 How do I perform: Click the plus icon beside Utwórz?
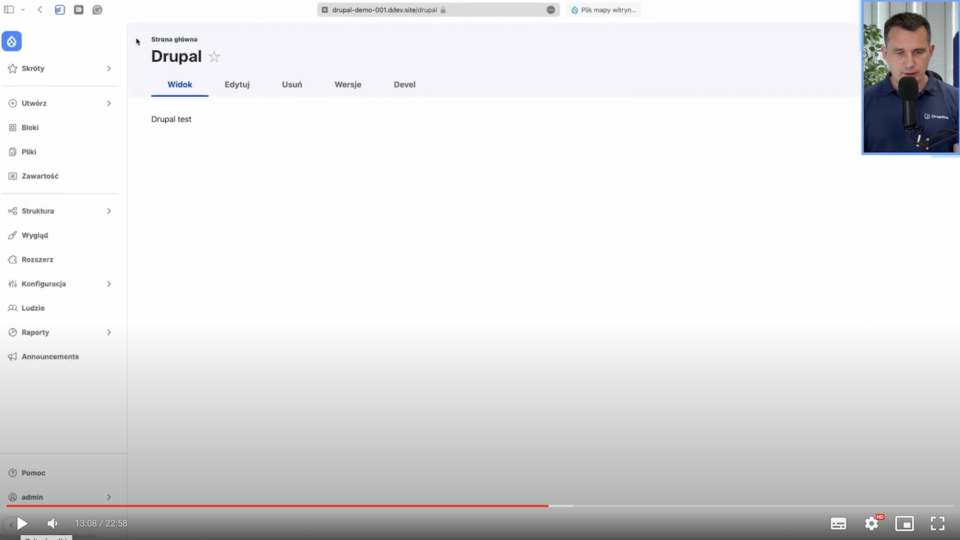[x=12, y=103]
